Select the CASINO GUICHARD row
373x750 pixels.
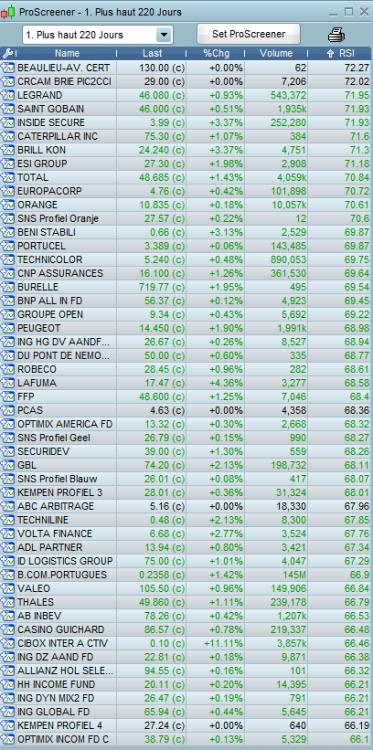(186, 629)
